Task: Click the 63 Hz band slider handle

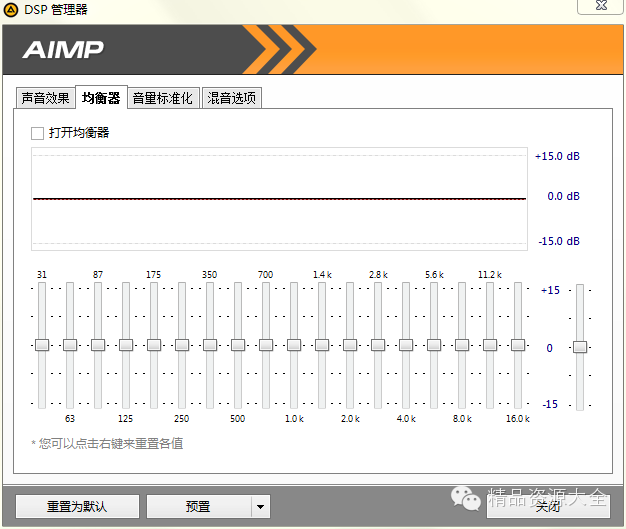Action: (x=70, y=345)
